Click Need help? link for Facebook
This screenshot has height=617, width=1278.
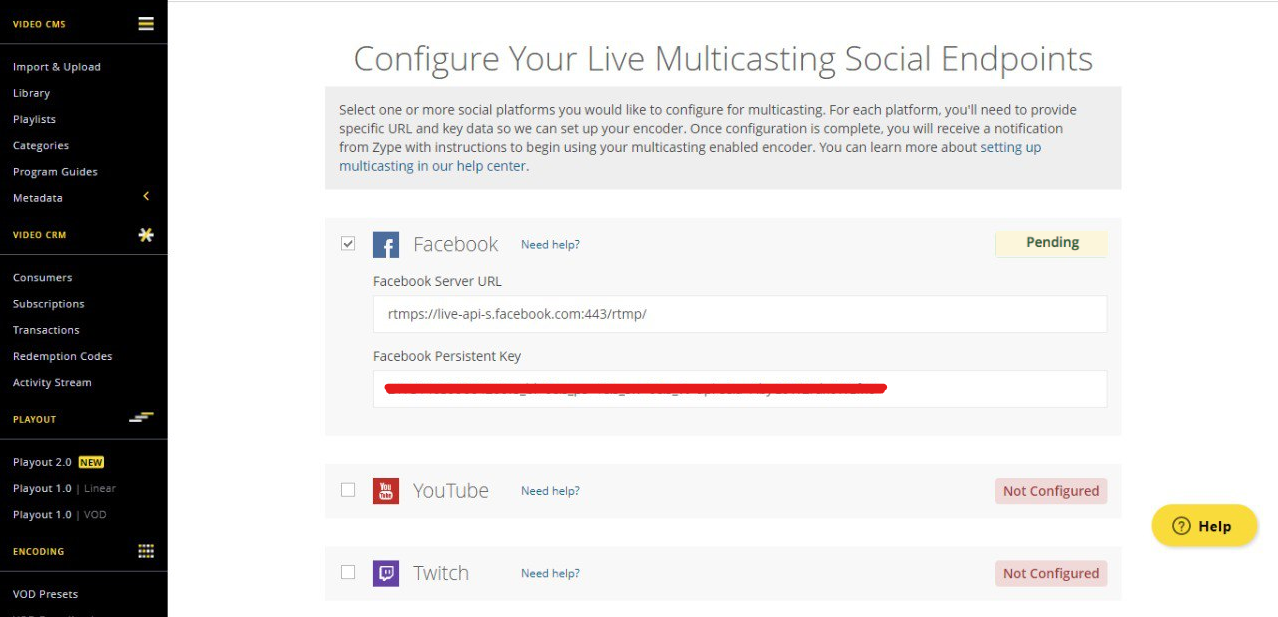click(x=550, y=244)
